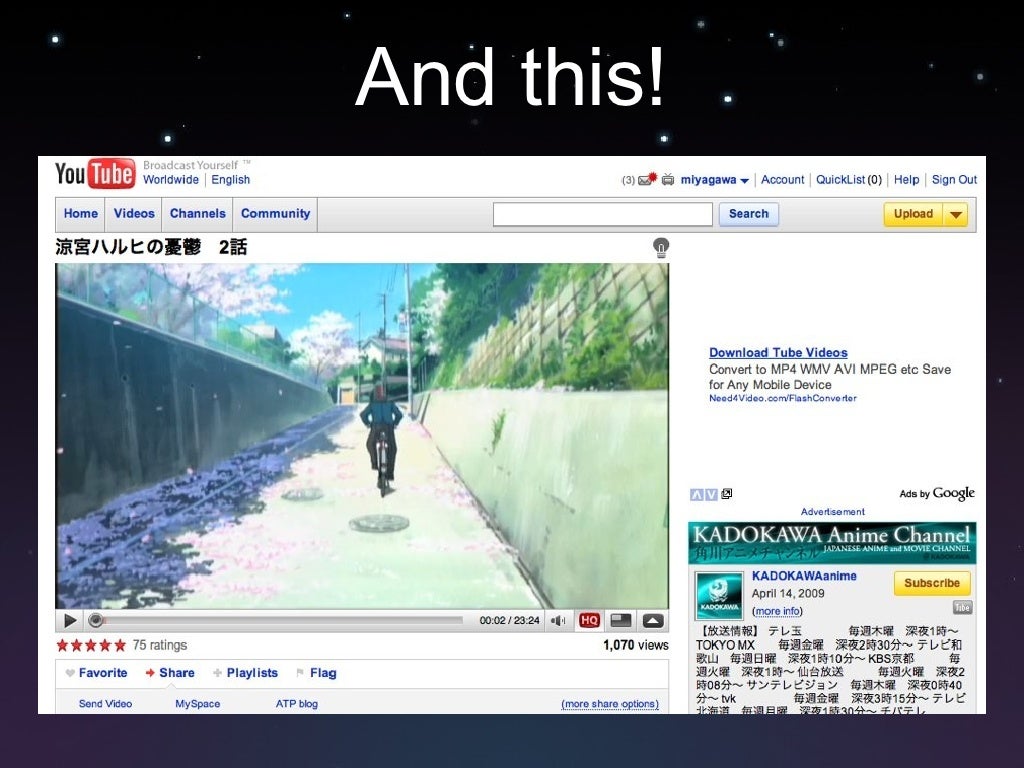1024x768 pixels.
Task: Toggle HQ video quality
Action: tap(589, 620)
